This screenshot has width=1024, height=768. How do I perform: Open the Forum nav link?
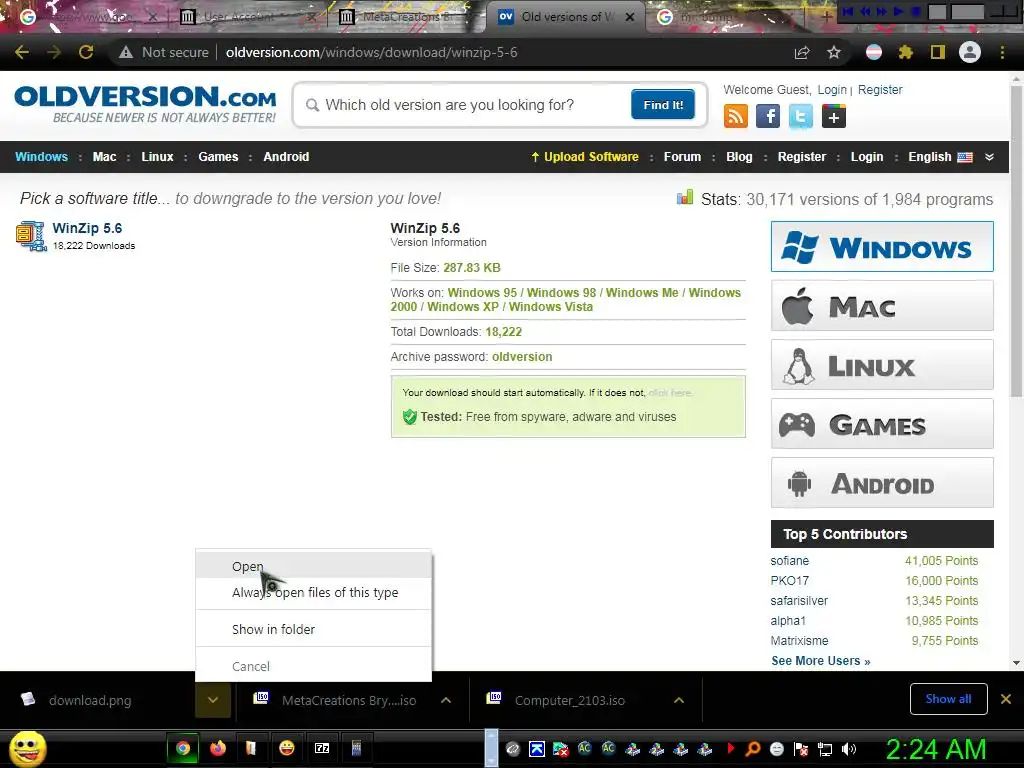[682, 157]
